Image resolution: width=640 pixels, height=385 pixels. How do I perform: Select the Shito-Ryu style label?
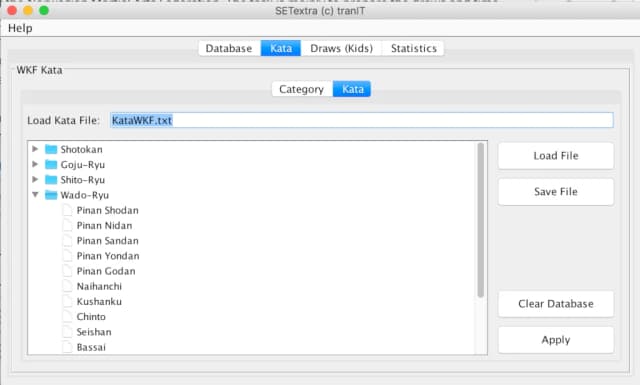[83, 180]
